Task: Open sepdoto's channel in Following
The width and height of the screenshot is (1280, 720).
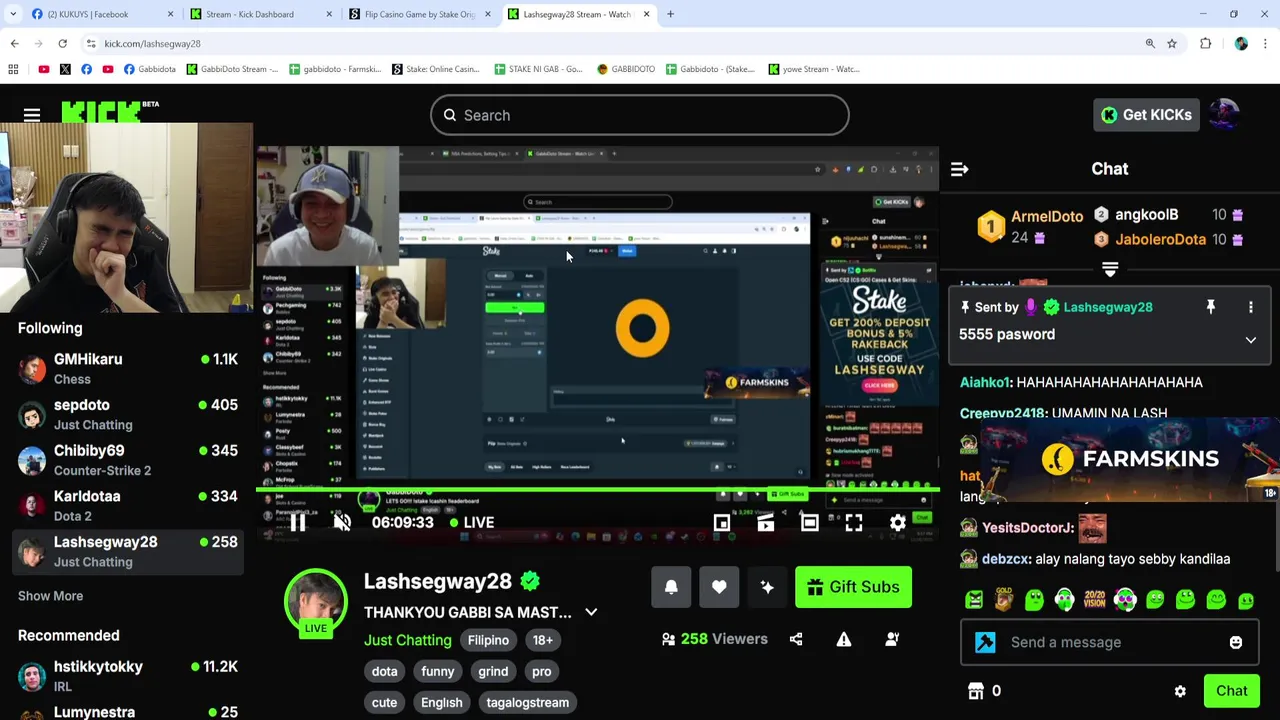Action: click(x=127, y=414)
